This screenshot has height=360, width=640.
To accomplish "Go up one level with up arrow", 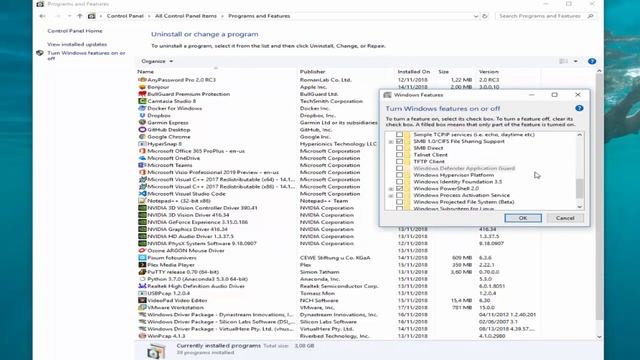I will [80, 16].
